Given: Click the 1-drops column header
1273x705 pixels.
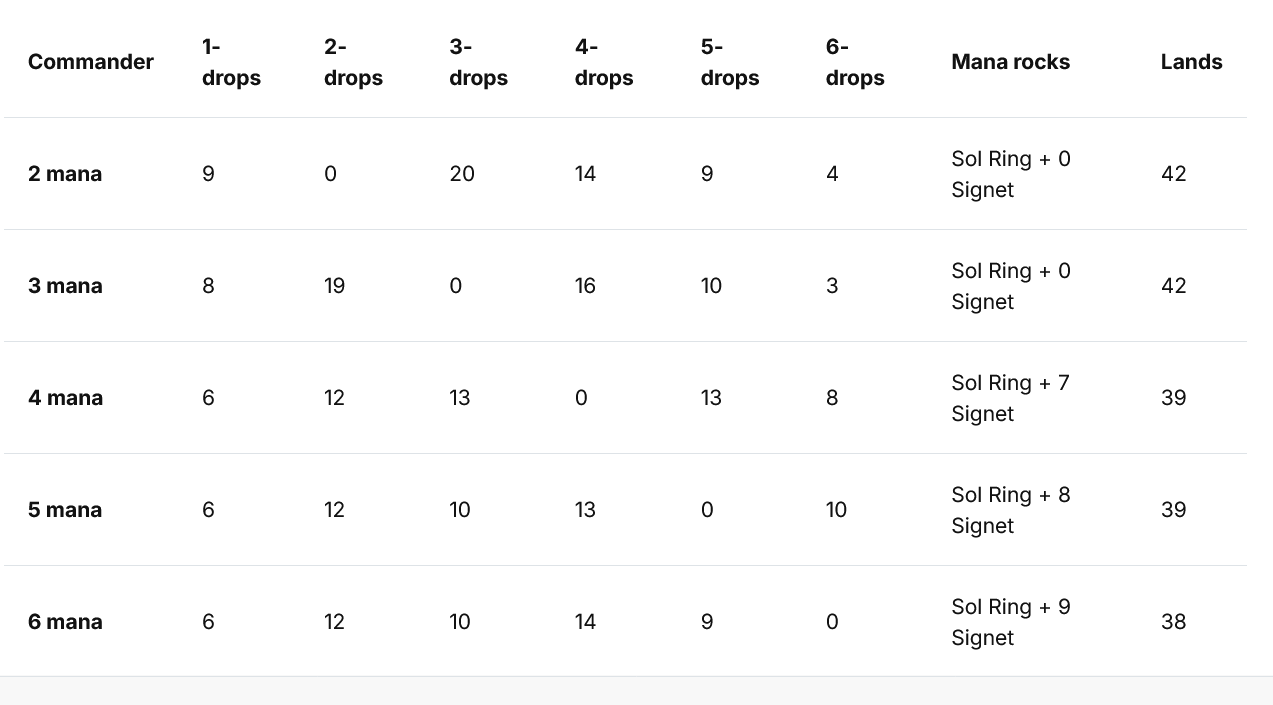Looking at the screenshot, I should click(x=231, y=62).
